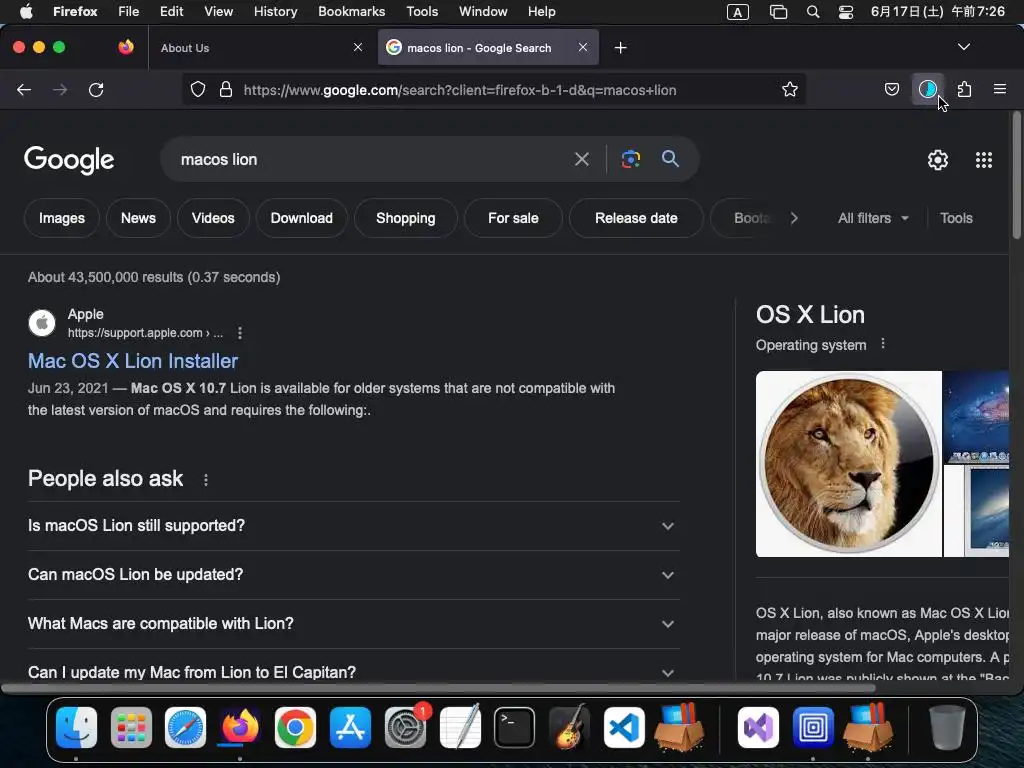Viewport: 1024px width, 768px height.
Task: Launch Finder from the Dock
Action: [x=76, y=728]
